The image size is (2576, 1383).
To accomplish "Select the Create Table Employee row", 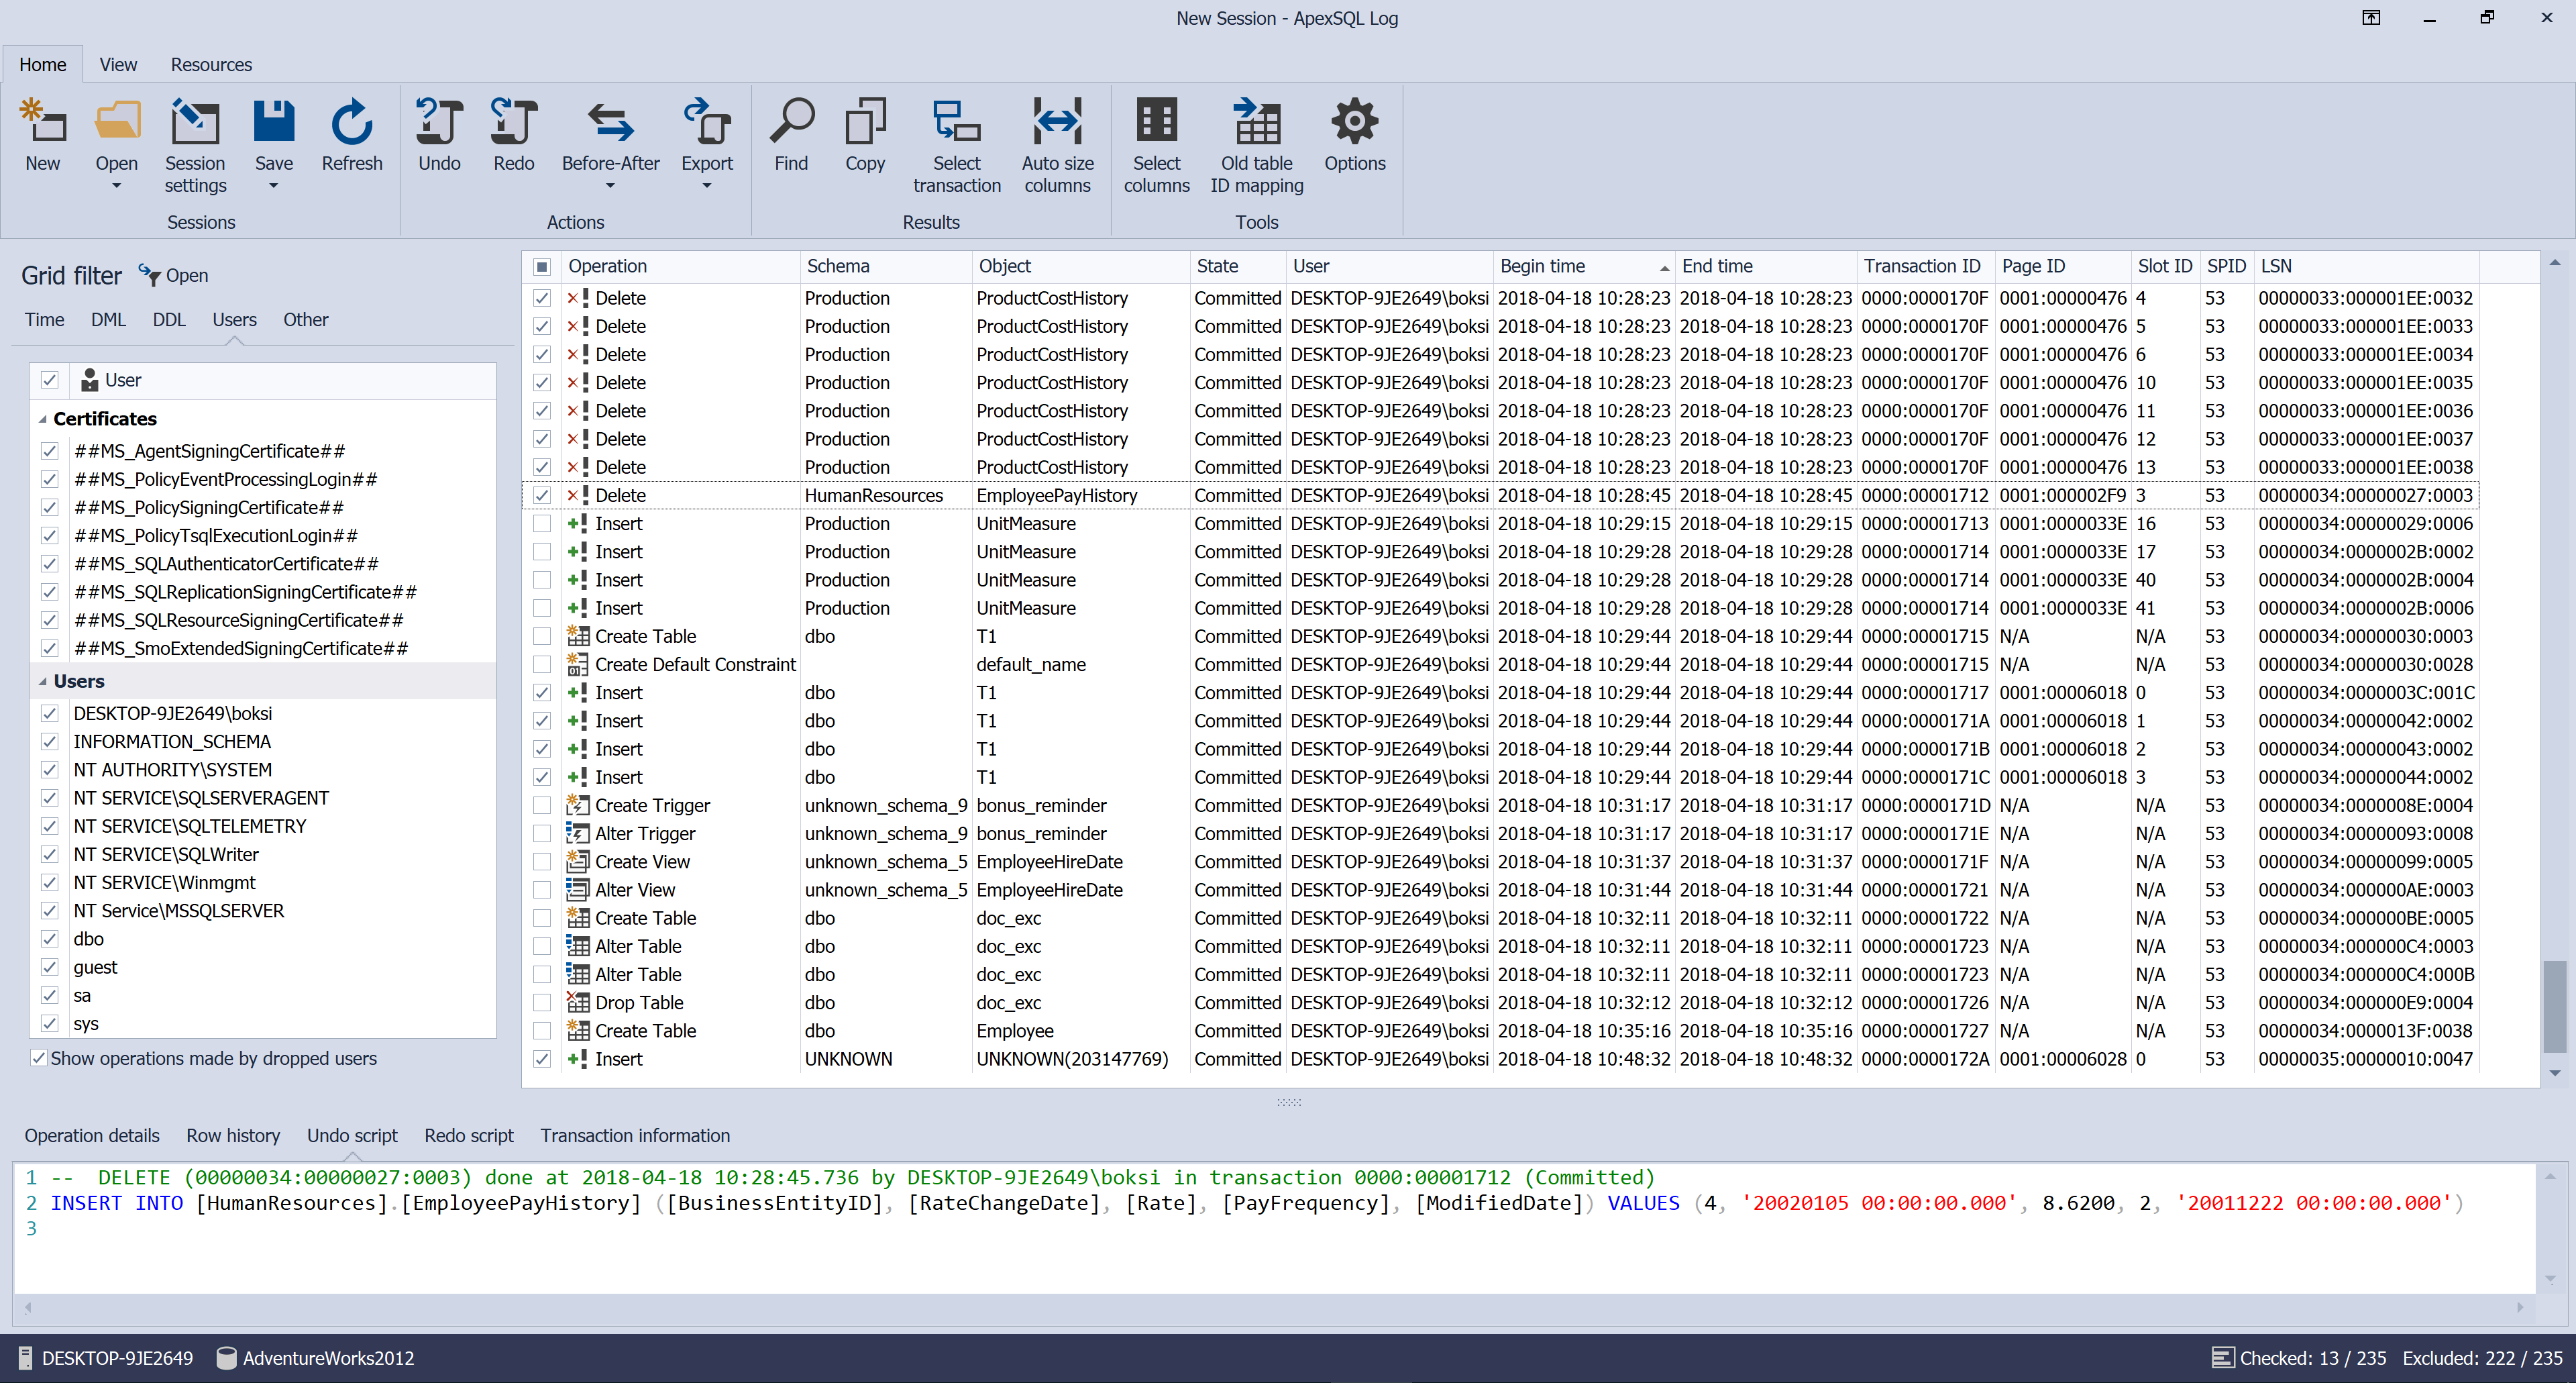I will click(1500, 1030).
